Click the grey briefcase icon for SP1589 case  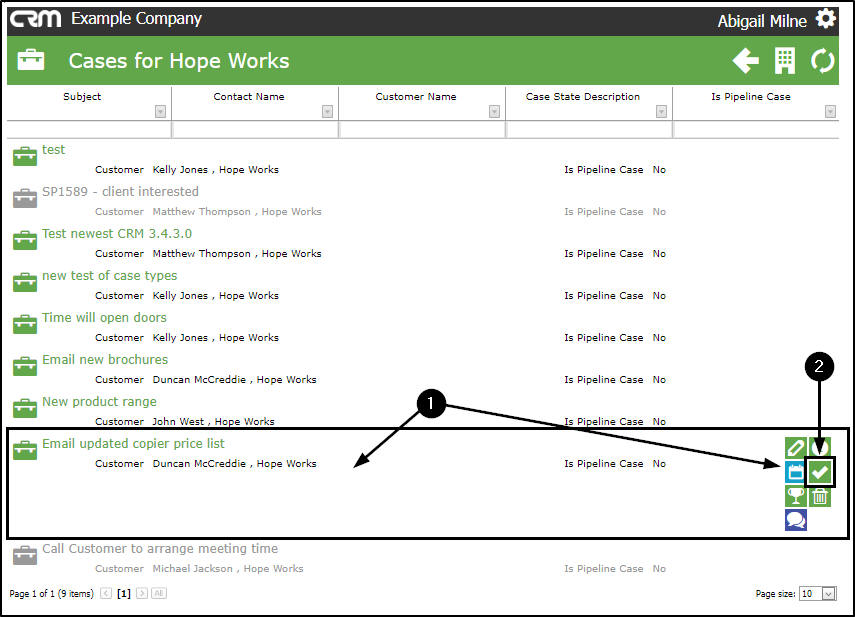25,198
